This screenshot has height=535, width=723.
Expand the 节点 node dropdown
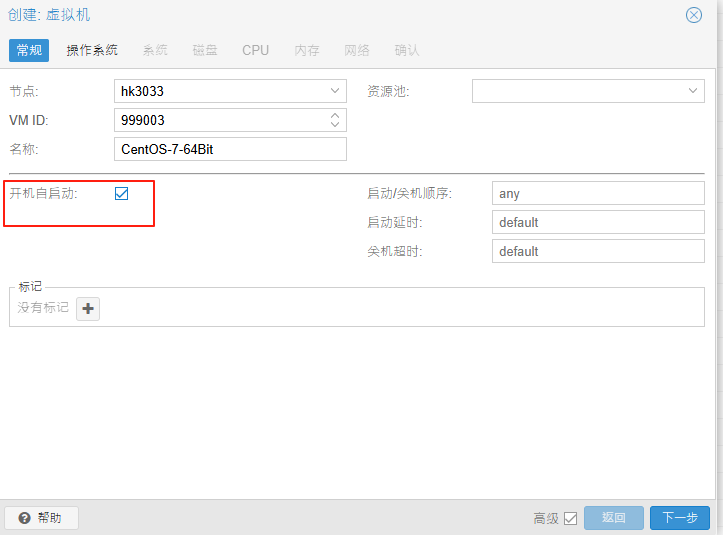[x=335, y=91]
